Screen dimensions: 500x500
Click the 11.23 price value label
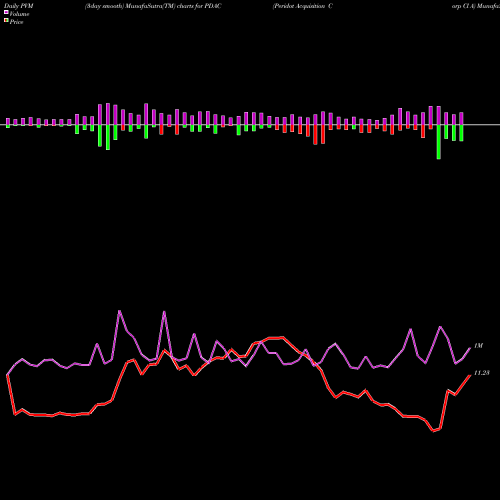pyautogui.click(x=482, y=373)
